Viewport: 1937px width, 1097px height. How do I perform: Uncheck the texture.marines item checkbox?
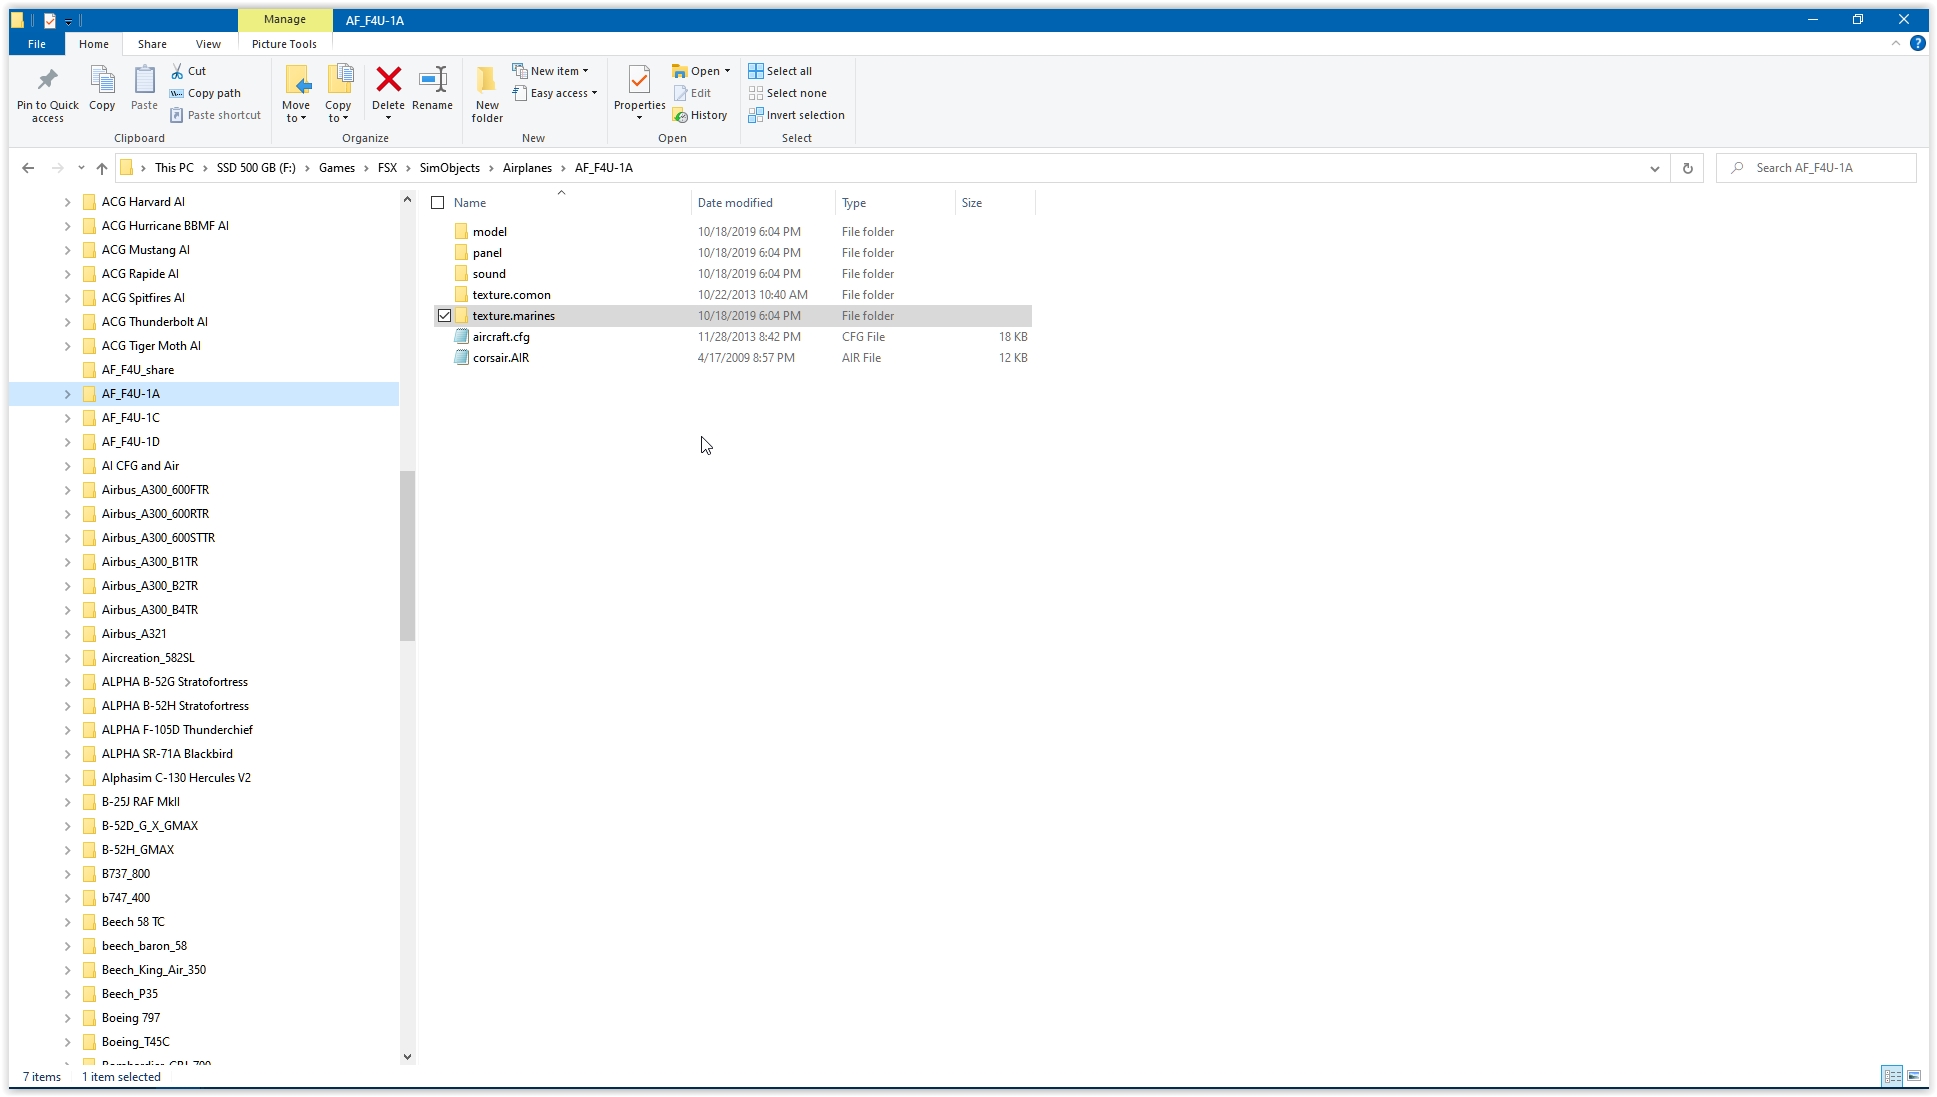click(x=444, y=316)
